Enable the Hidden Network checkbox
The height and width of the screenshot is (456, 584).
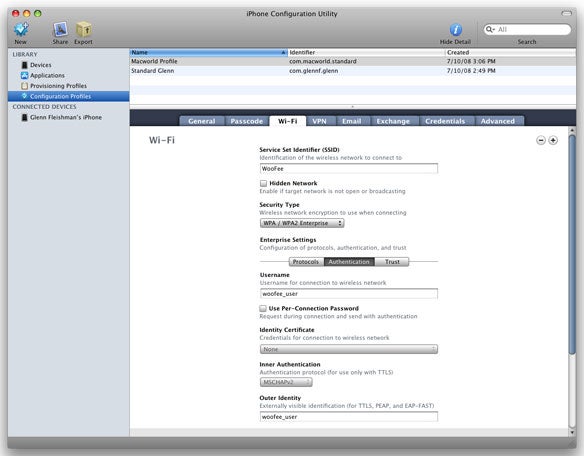click(263, 183)
